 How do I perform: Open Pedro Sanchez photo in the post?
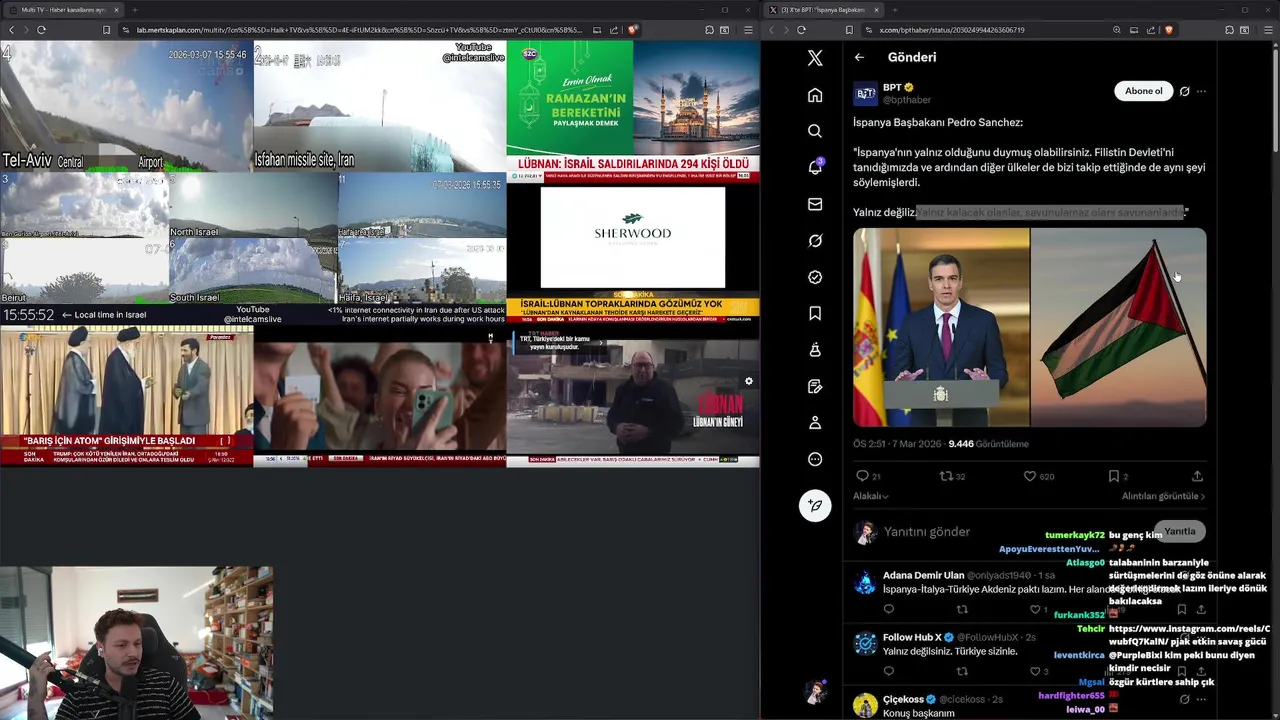point(941,327)
